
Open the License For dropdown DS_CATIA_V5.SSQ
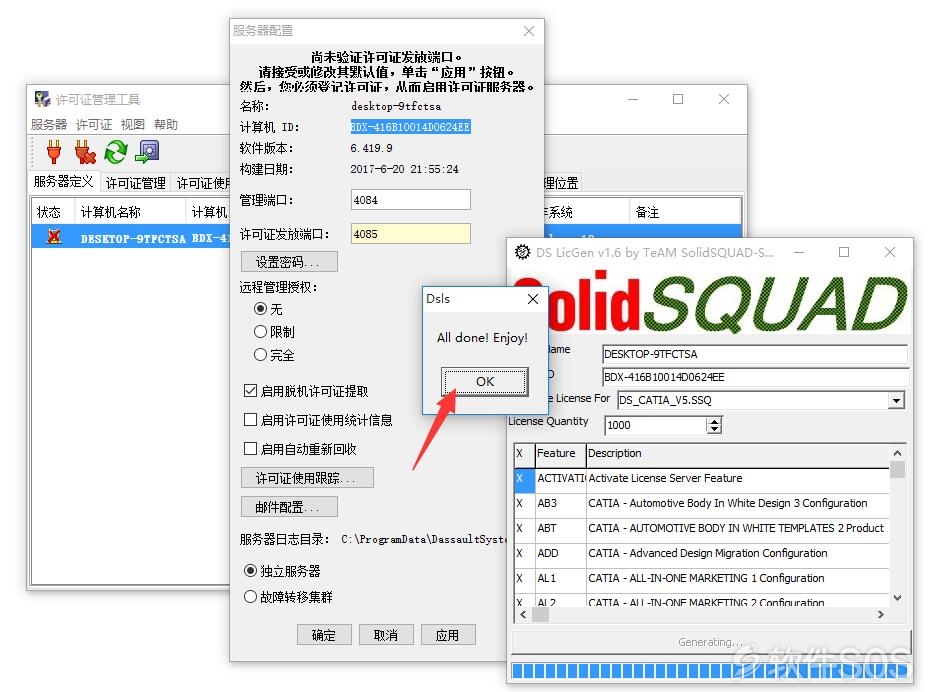897,401
